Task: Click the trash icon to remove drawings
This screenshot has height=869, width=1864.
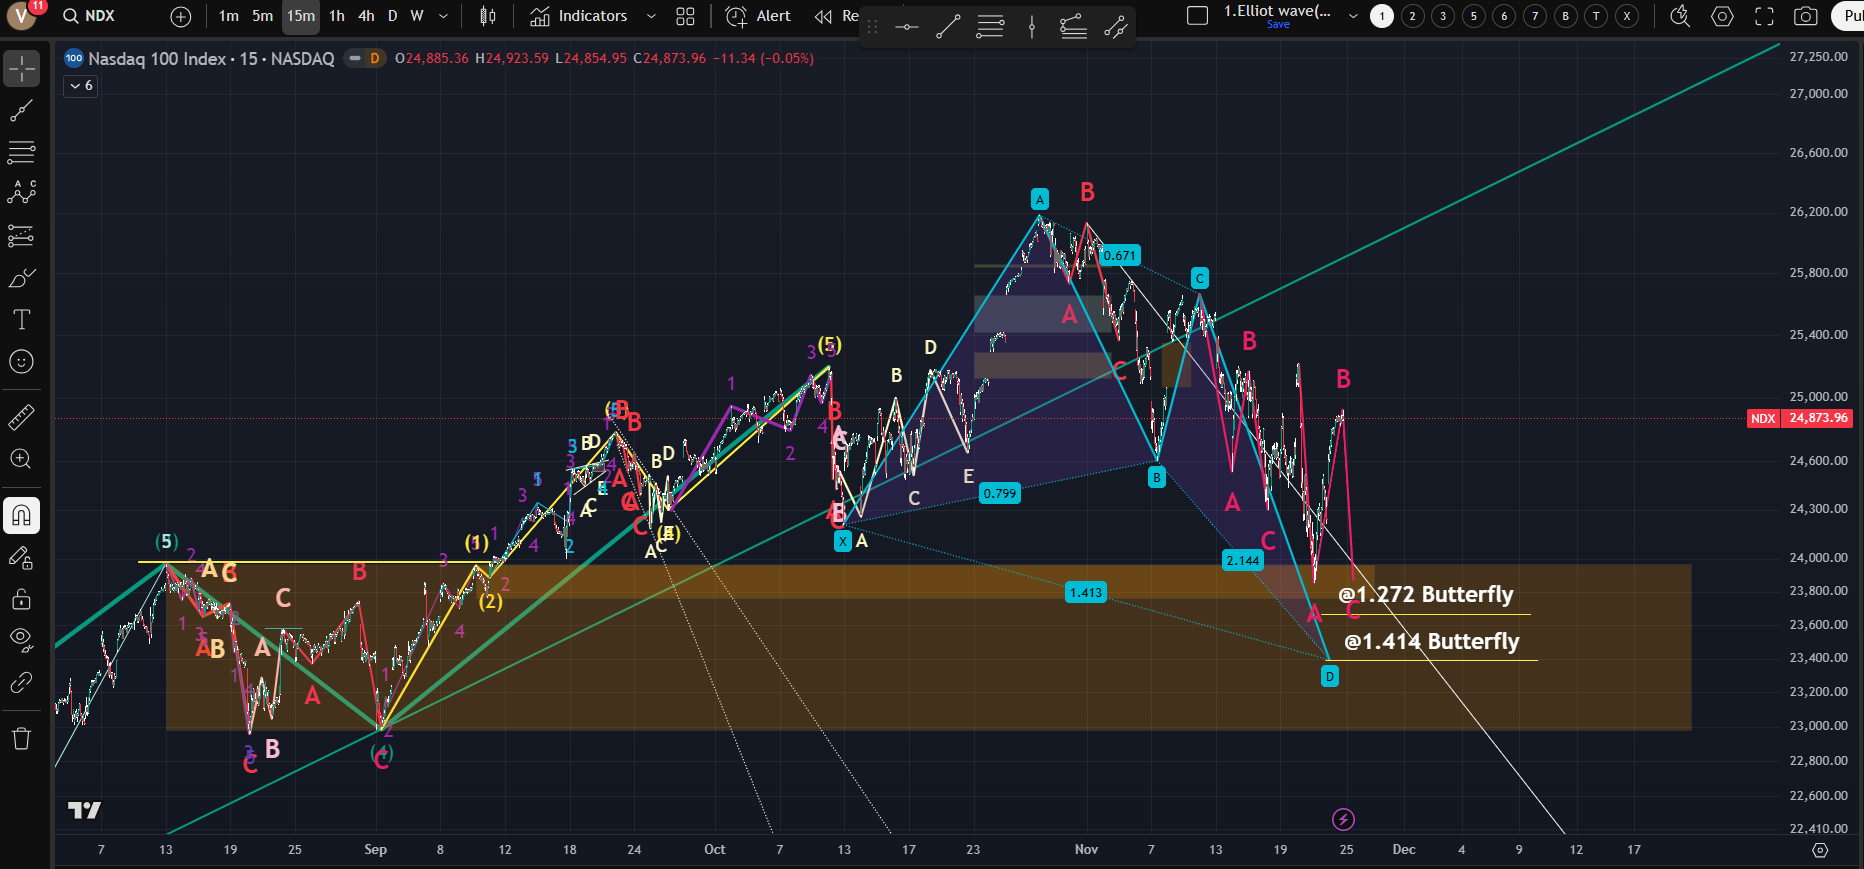Action: point(21,739)
